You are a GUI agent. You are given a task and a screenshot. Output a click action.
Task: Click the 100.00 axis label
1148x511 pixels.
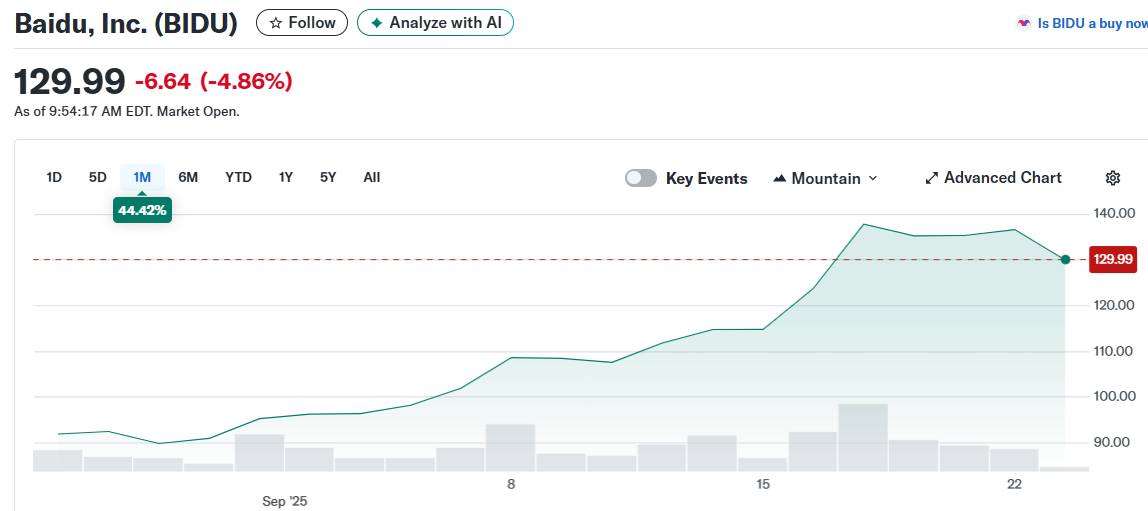point(1114,397)
